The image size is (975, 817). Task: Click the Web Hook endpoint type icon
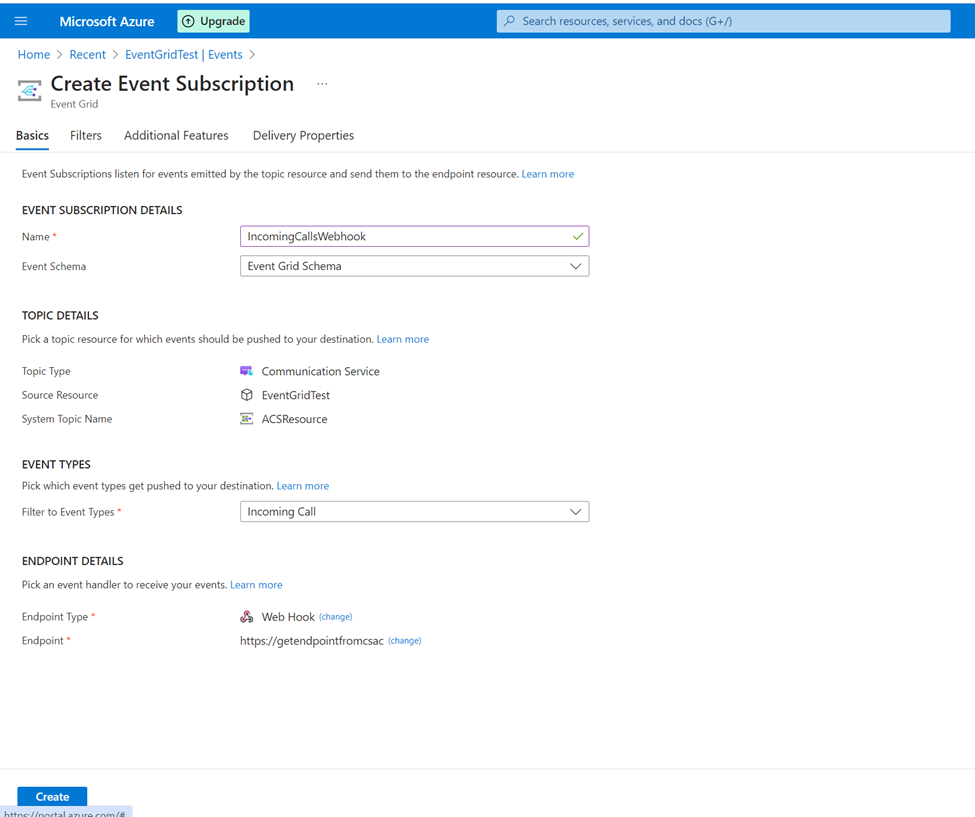pyautogui.click(x=247, y=616)
